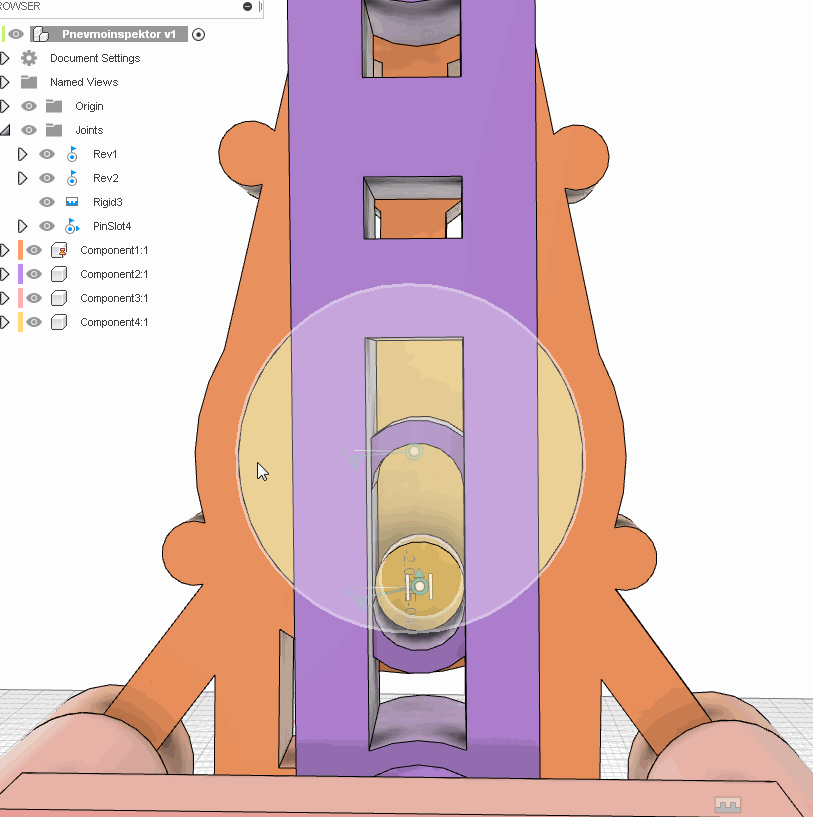The width and height of the screenshot is (813, 817).
Task: Hide Component2:1 with eye icon
Action: pos(34,274)
